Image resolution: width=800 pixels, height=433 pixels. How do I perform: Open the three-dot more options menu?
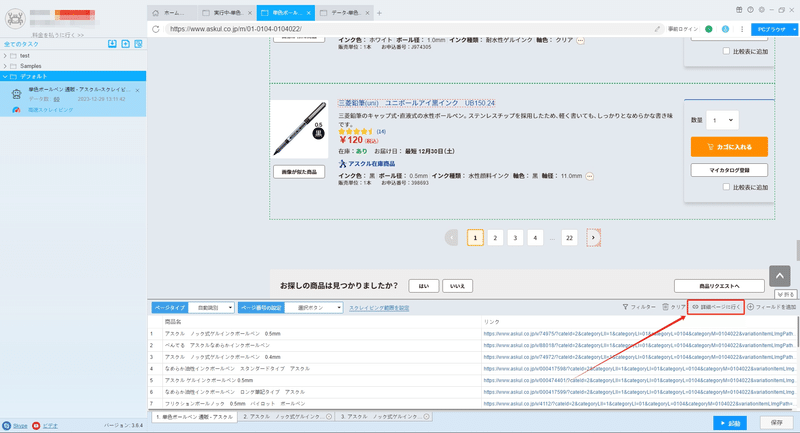pos(742,29)
